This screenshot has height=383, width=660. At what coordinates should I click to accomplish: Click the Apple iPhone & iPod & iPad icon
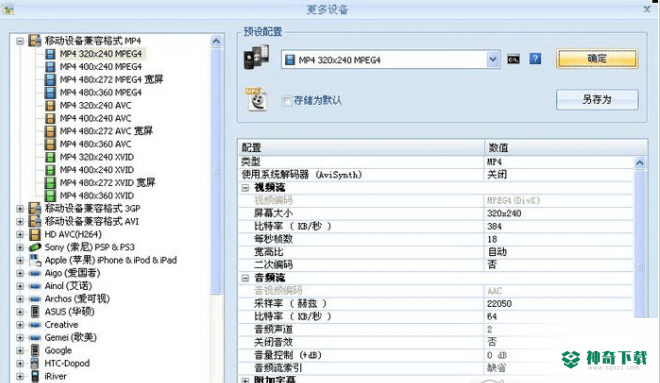tap(35, 260)
